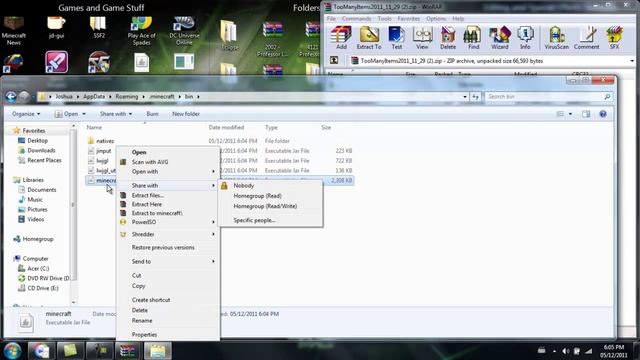This screenshot has height=360, width=640.
Task: Open the change view dropdown arrow
Action: point(570,114)
